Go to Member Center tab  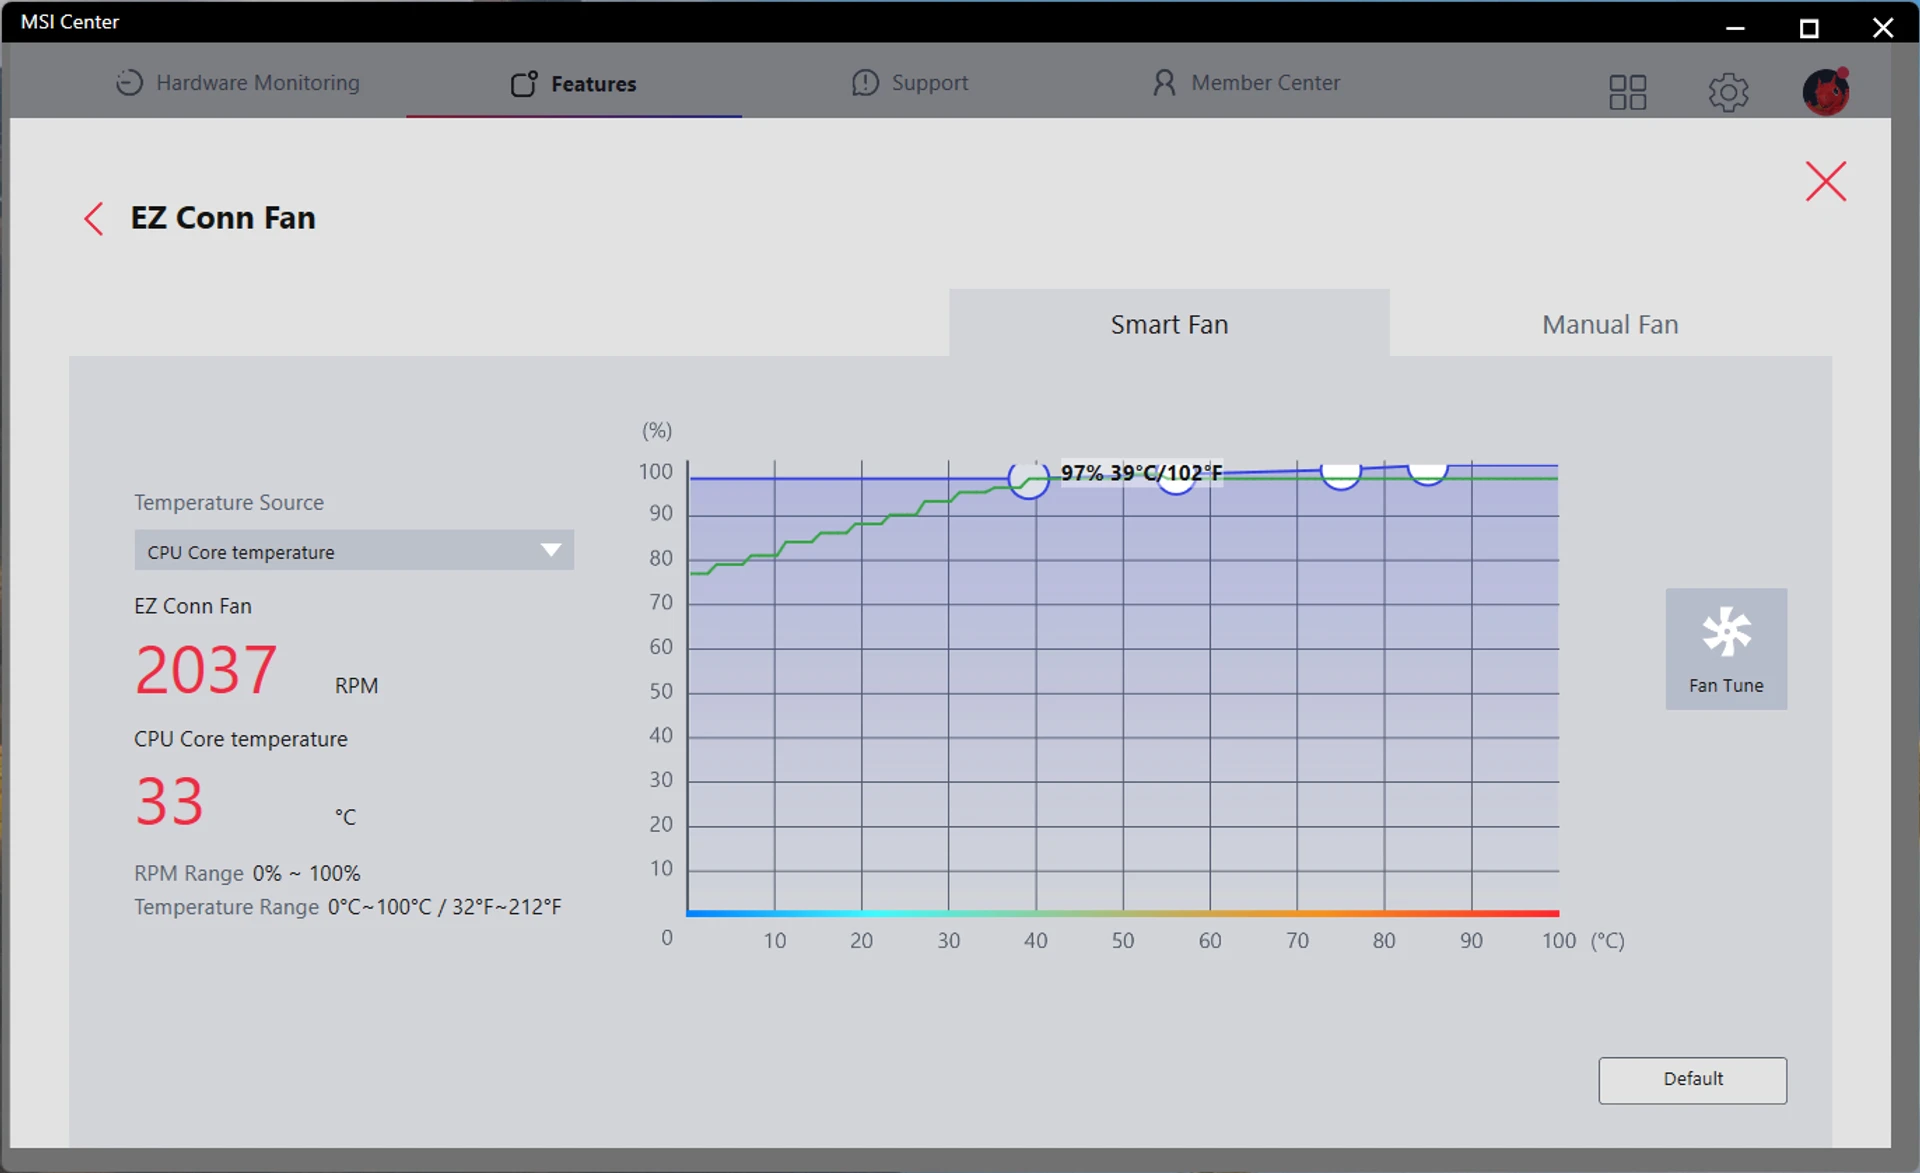[1246, 83]
